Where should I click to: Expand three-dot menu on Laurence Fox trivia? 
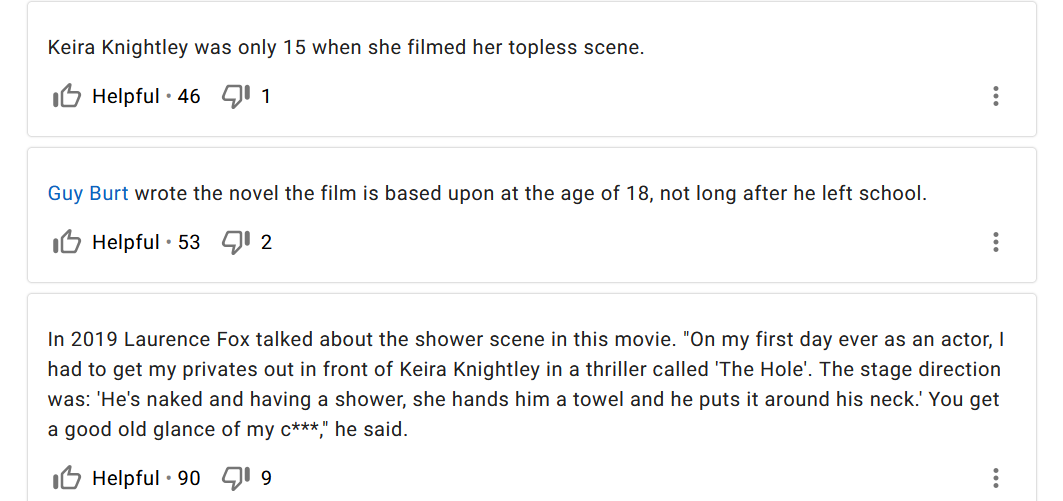point(995,478)
